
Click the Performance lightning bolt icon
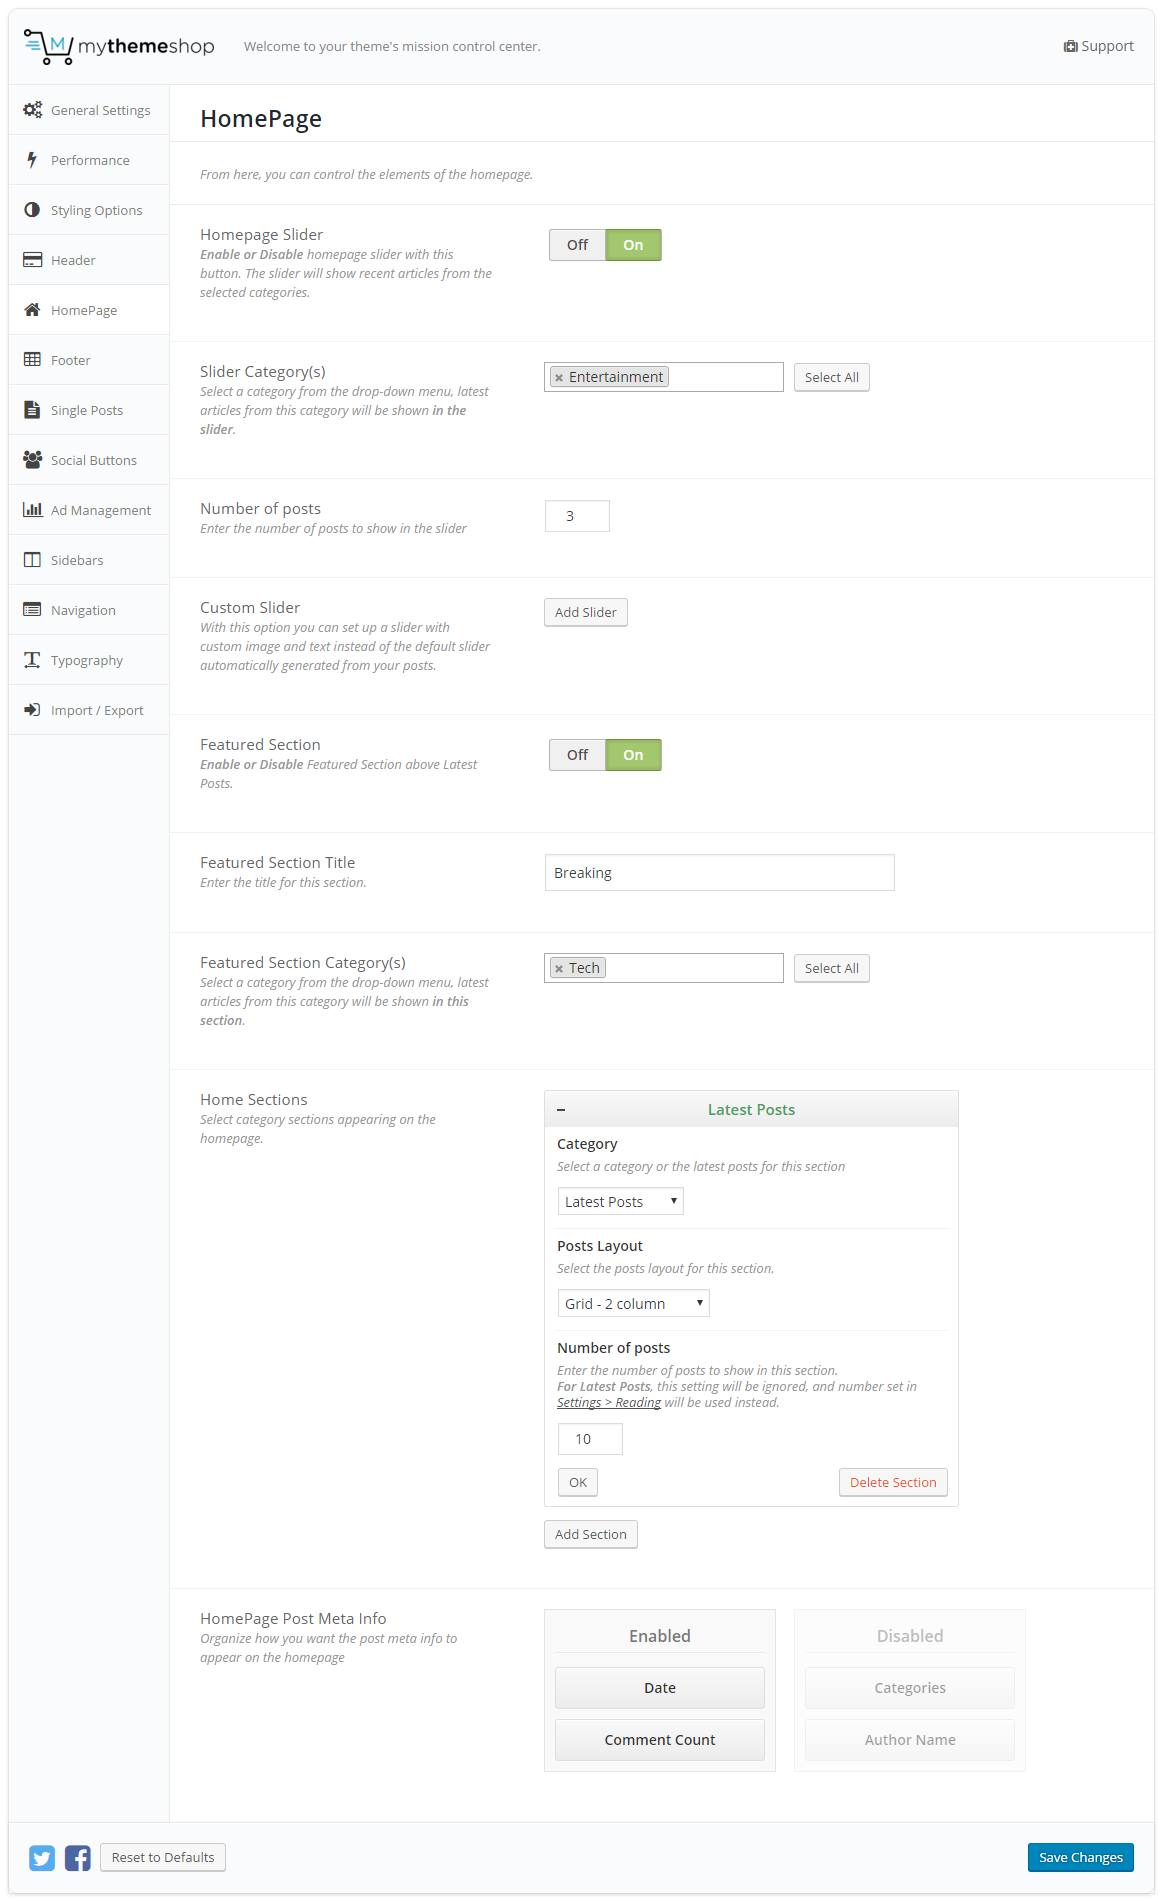[x=32, y=160]
